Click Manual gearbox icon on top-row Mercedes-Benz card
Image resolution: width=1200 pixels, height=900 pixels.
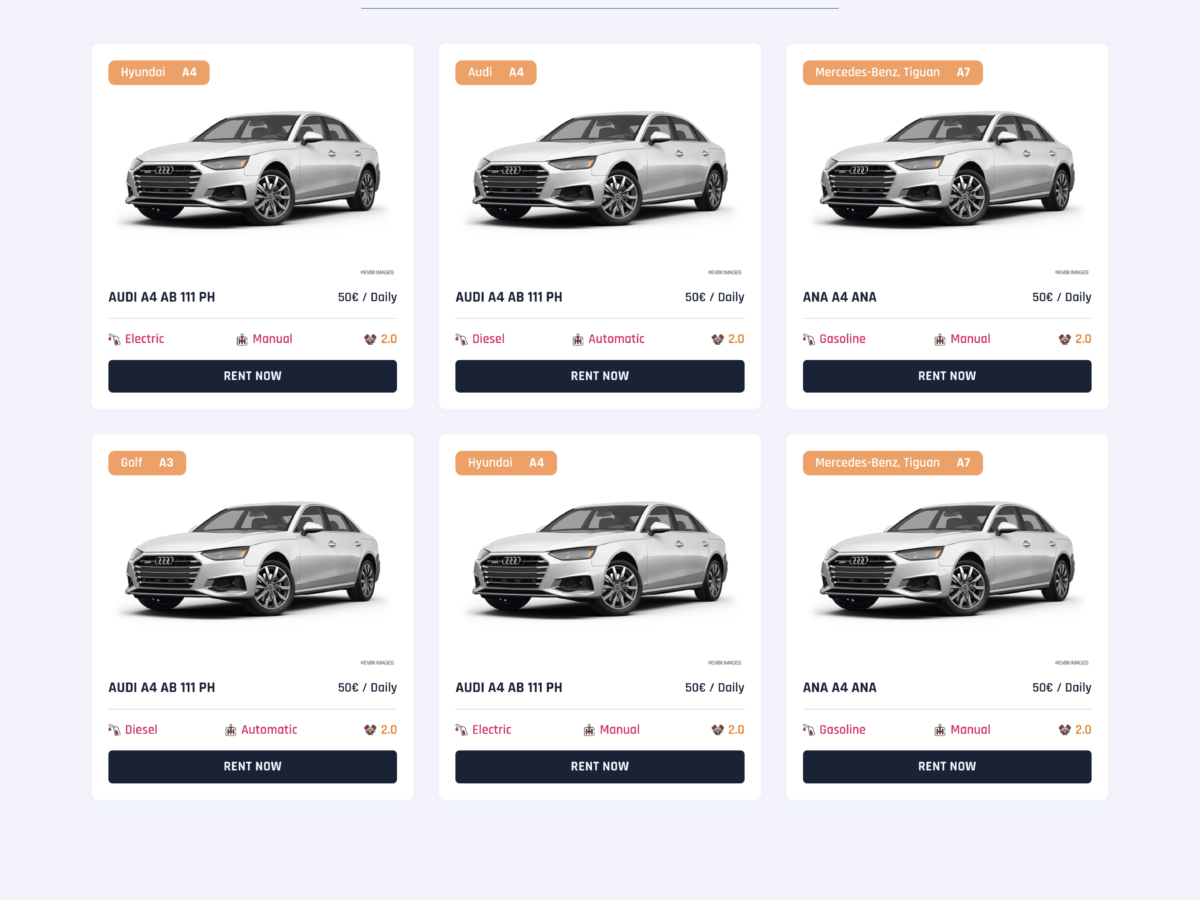click(940, 340)
